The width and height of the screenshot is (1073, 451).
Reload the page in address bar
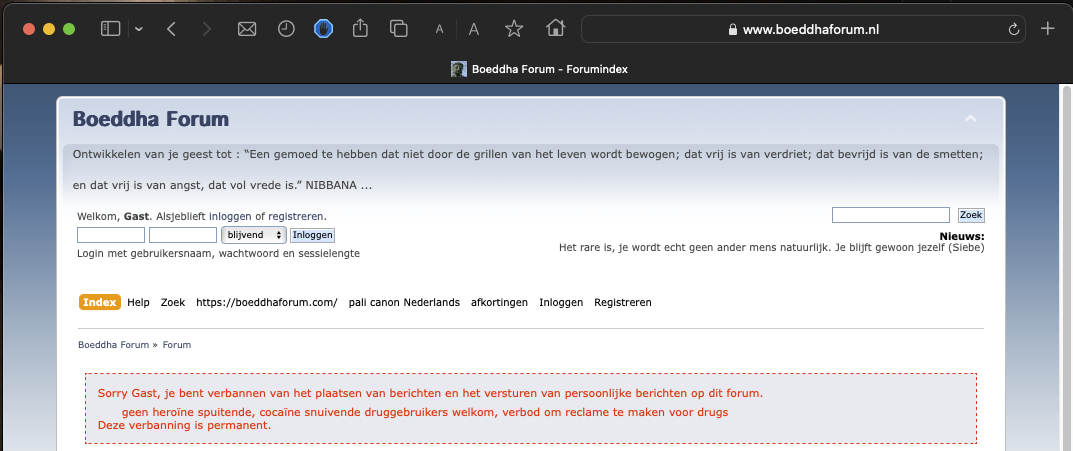point(1013,29)
